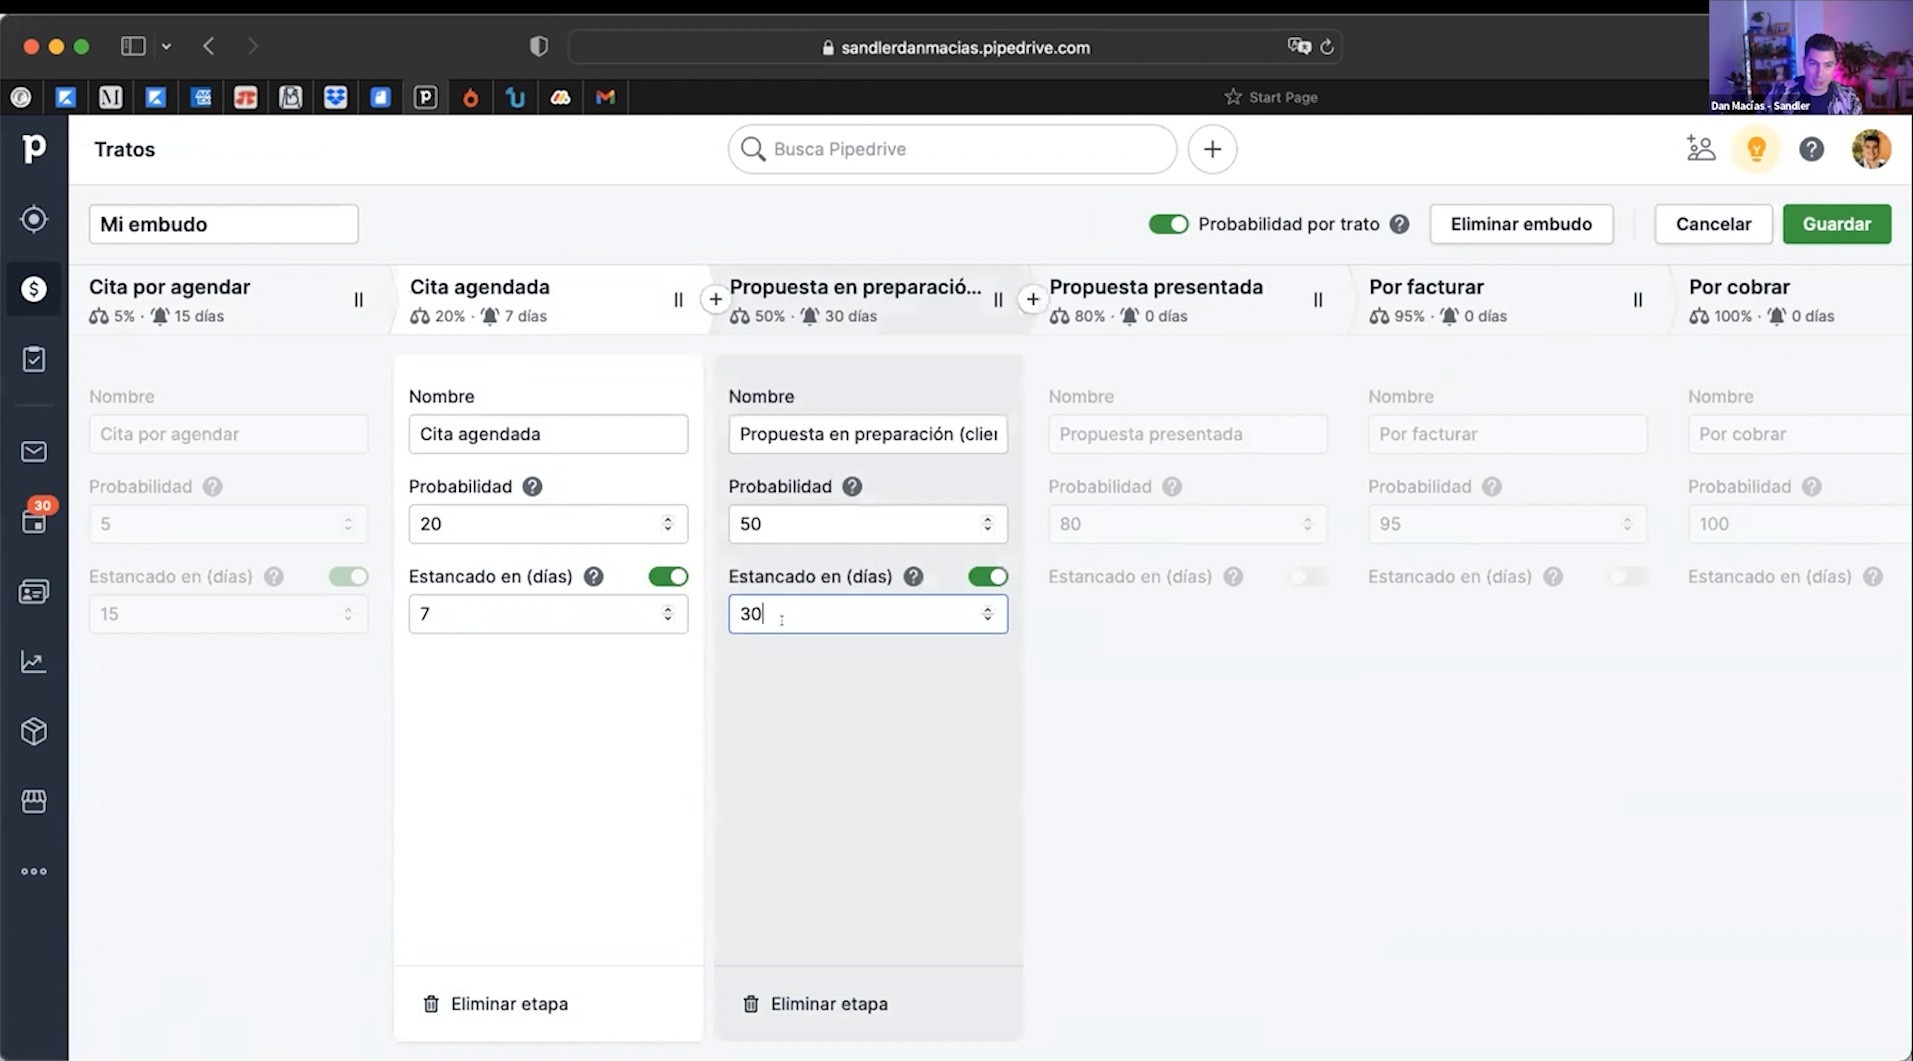The image size is (1913, 1061).
Task: Open the Marketplace store icon in sidebar
Action: click(x=34, y=801)
